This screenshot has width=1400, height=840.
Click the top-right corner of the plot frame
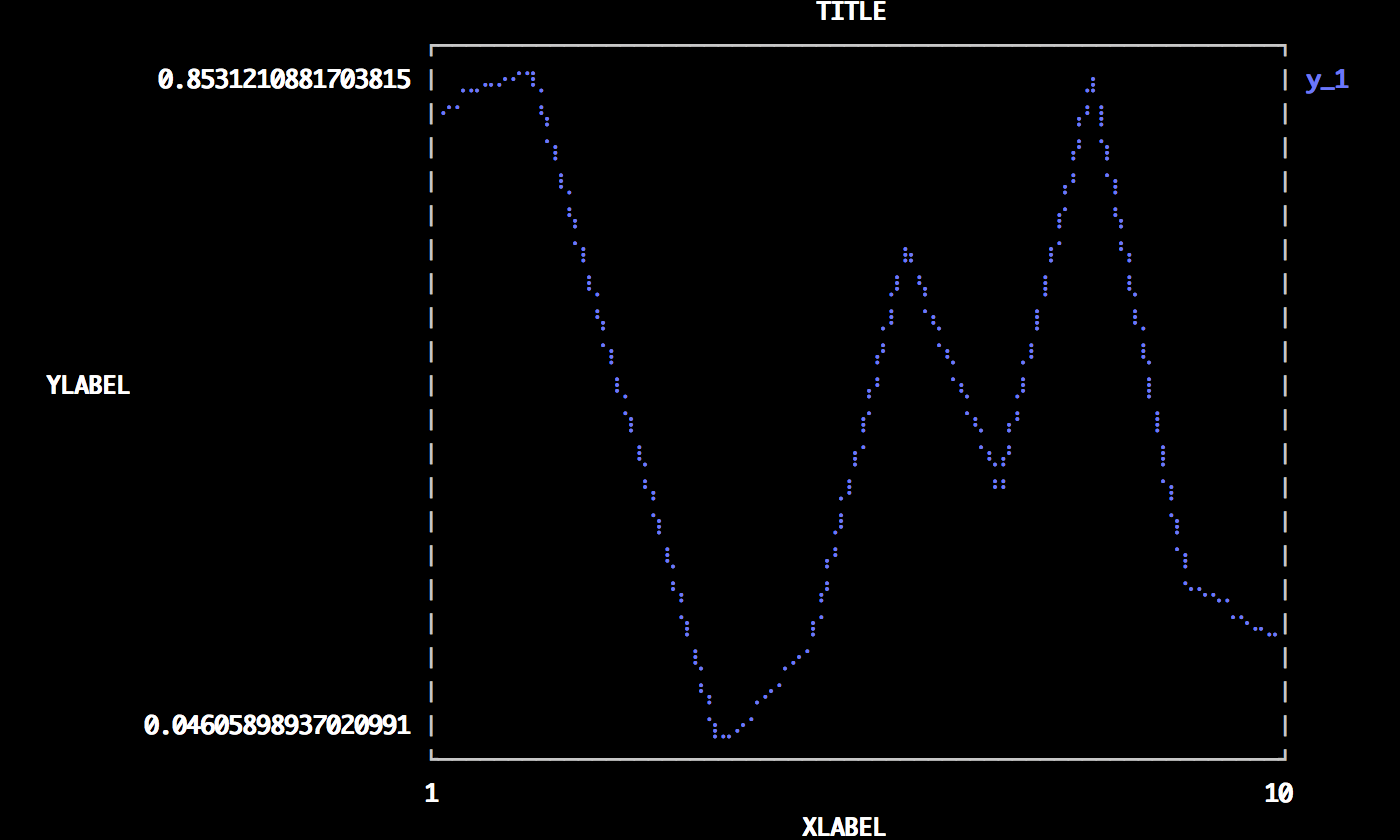pyautogui.click(x=1285, y=46)
